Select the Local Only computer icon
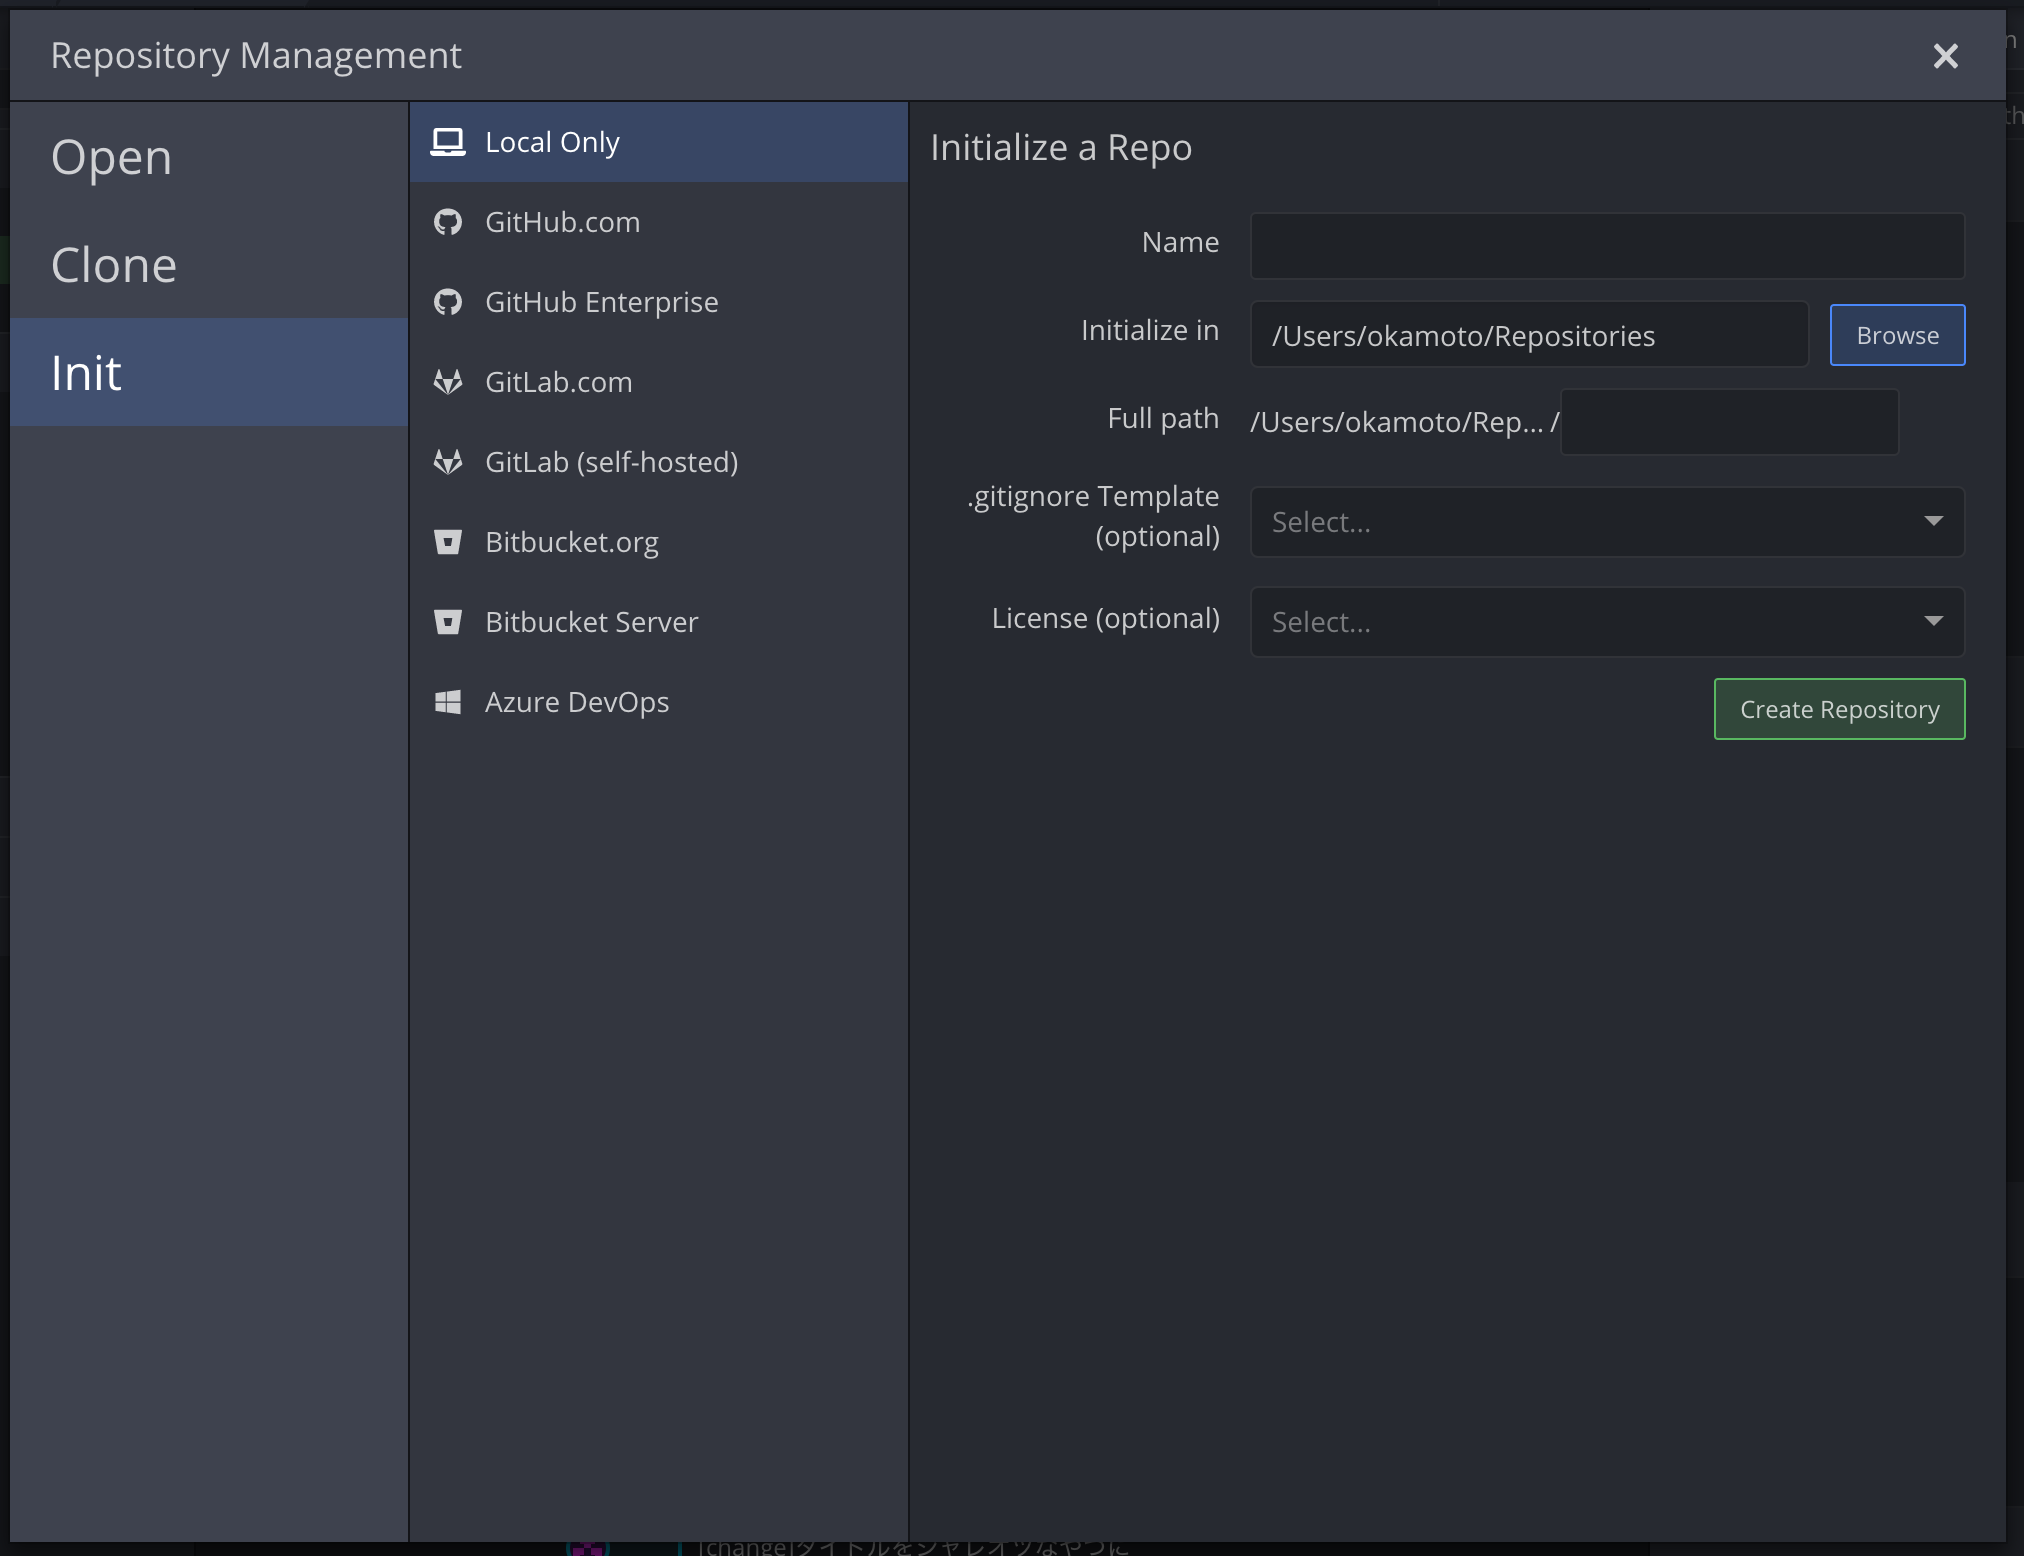The height and width of the screenshot is (1556, 2024). (x=449, y=141)
